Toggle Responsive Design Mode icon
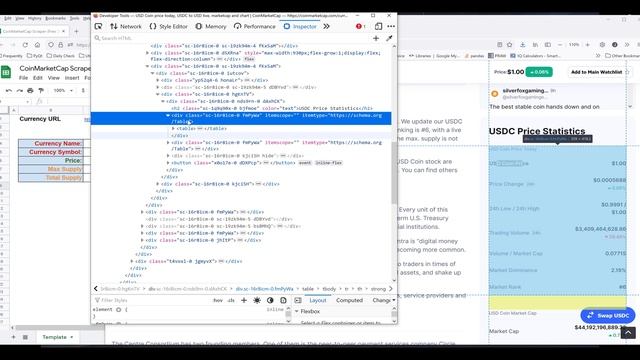 pos(378,26)
